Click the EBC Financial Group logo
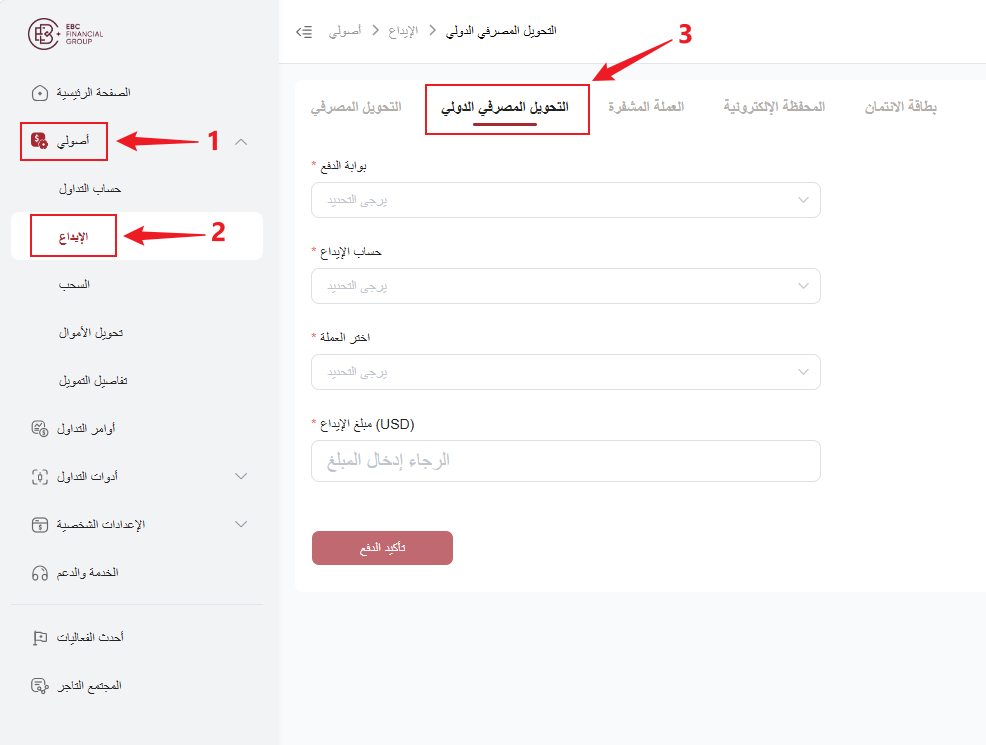Viewport: 986px width, 745px height. (65, 34)
